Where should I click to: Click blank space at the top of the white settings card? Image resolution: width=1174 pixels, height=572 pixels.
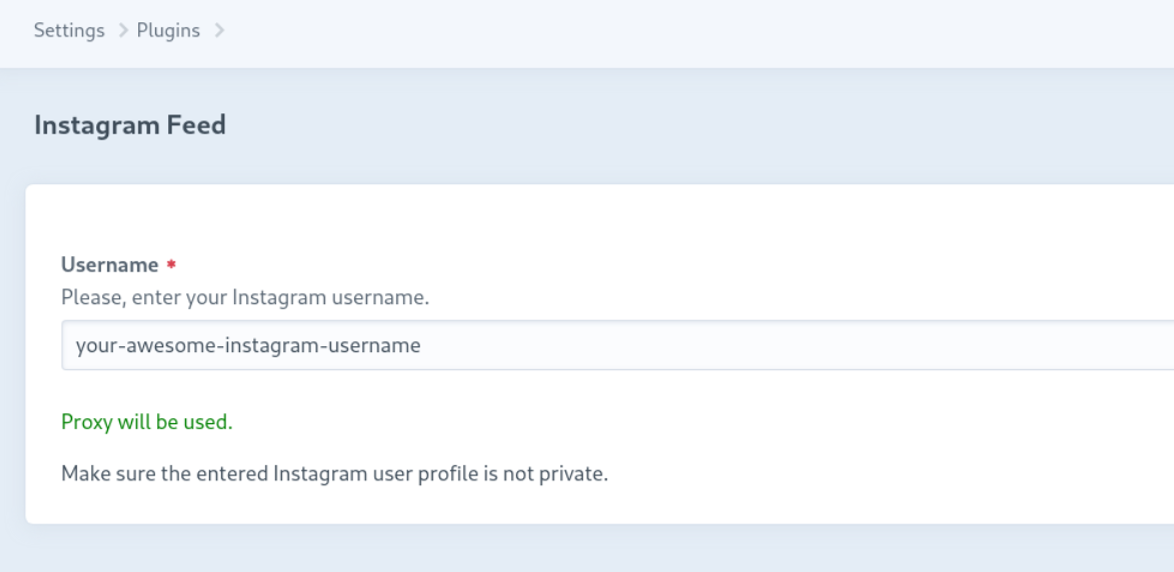[x=599, y=217]
